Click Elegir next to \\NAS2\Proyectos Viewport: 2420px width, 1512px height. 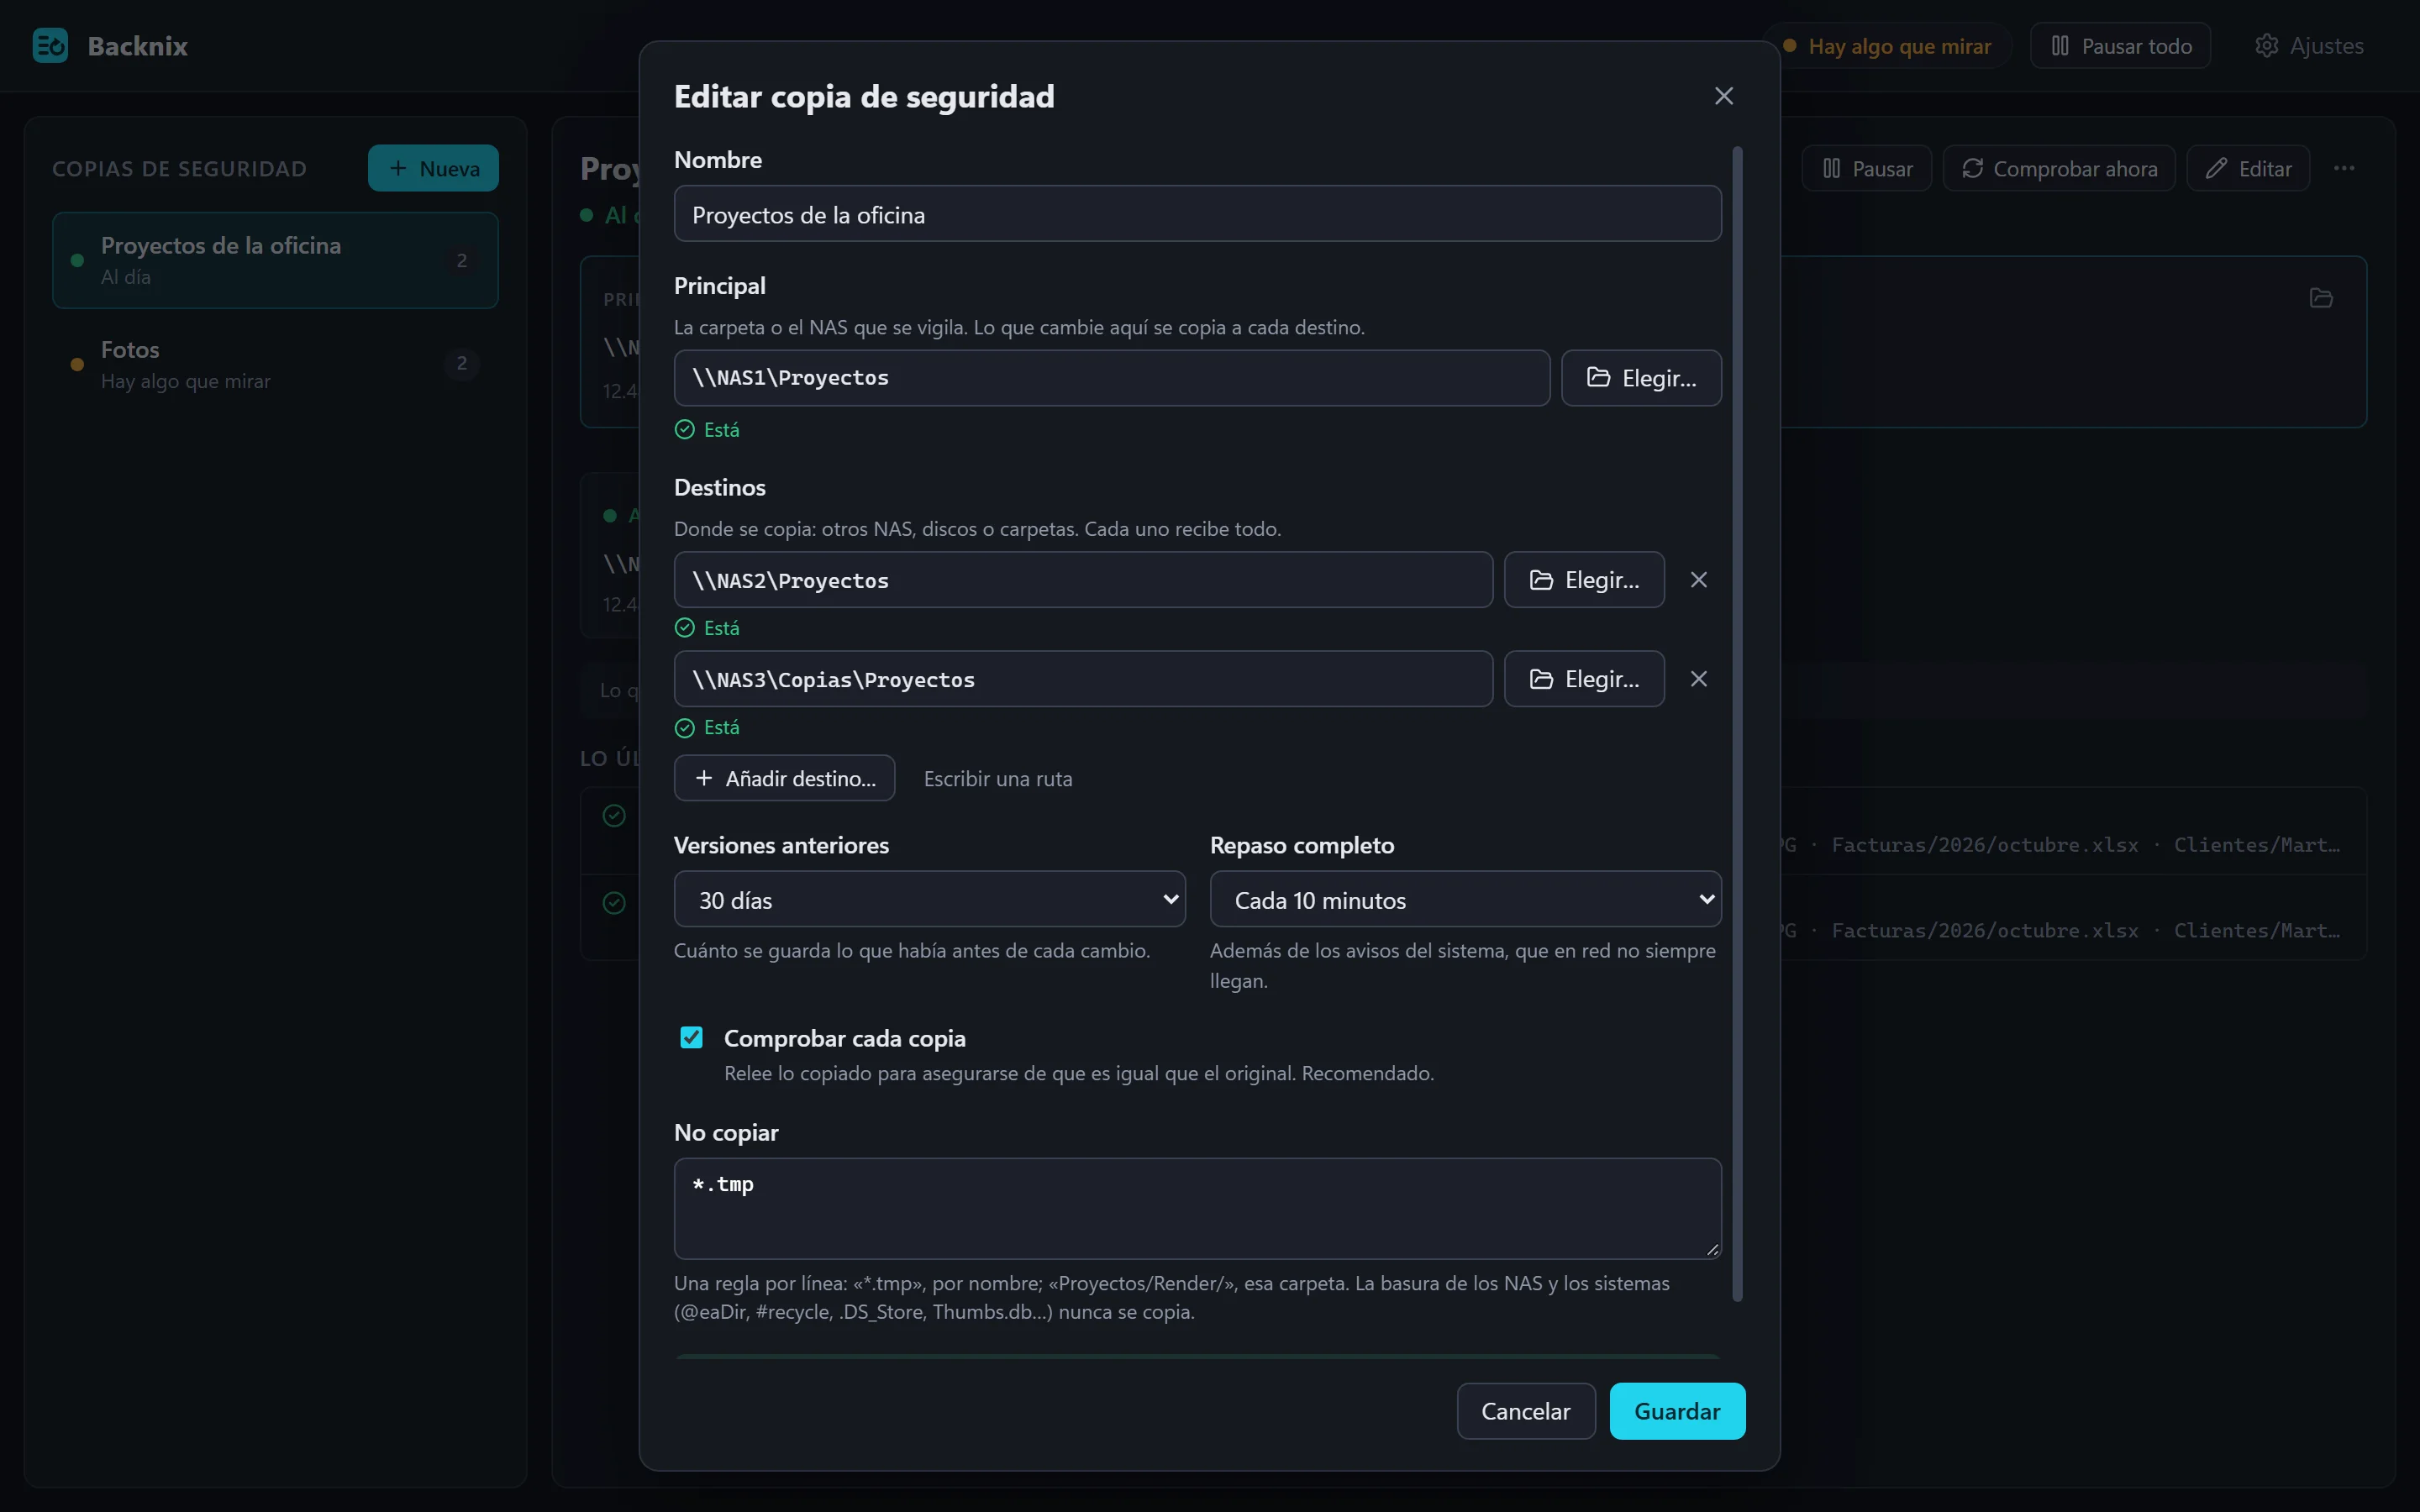click(1584, 580)
